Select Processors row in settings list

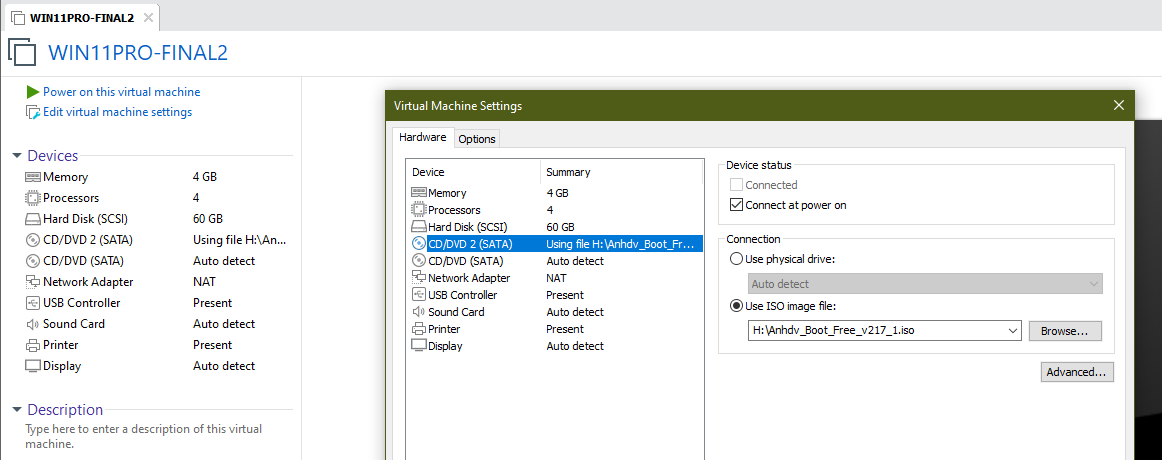tap(555, 210)
